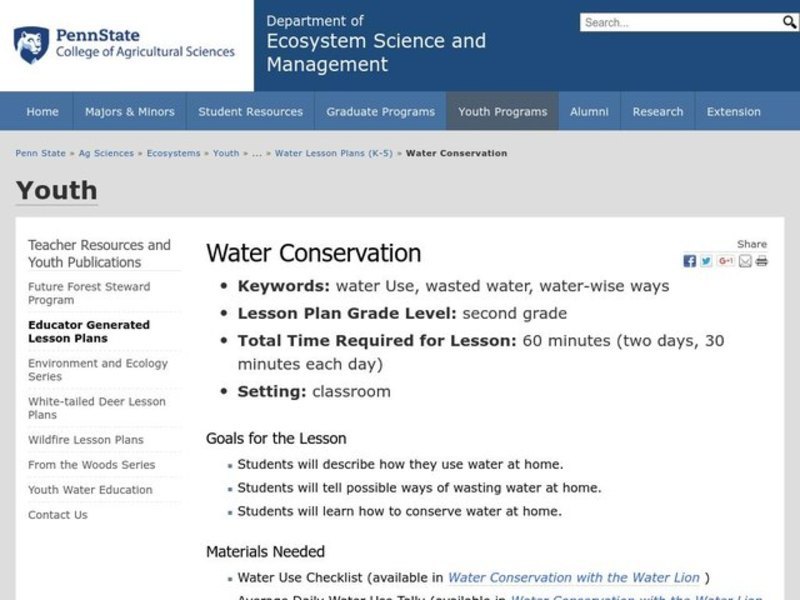The width and height of the screenshot is (800, 600).
Task: Select the Alumni navigation tab
Action: point(589,111)
